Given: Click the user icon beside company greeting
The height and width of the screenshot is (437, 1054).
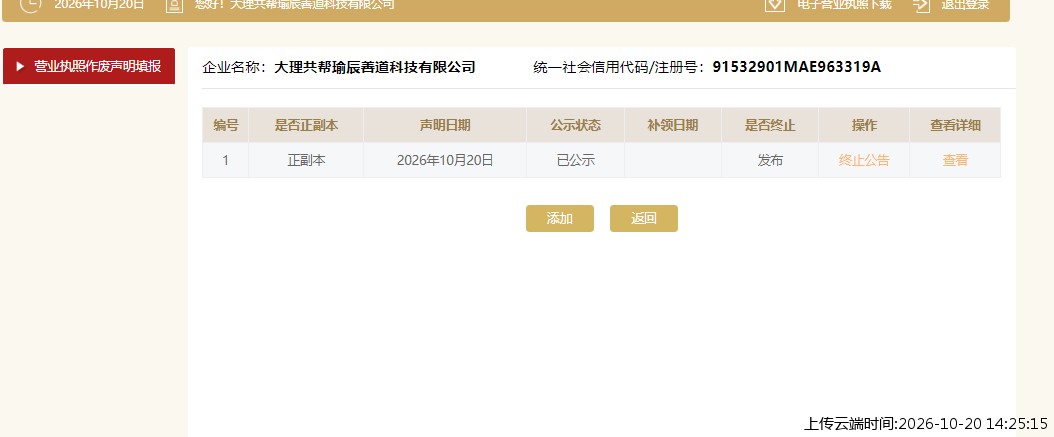Looking at the screenshot, I should (174, 5).
